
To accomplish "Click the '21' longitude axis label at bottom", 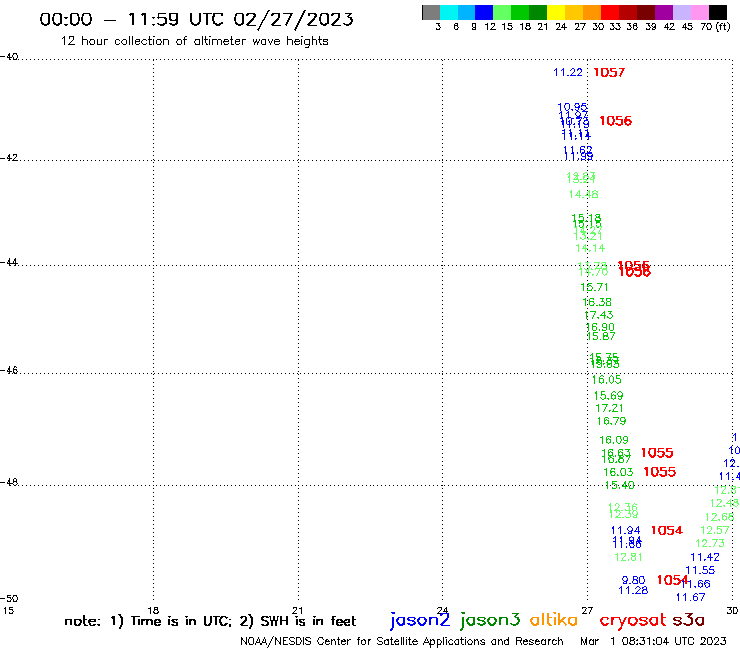I will [x=298, y=610].
